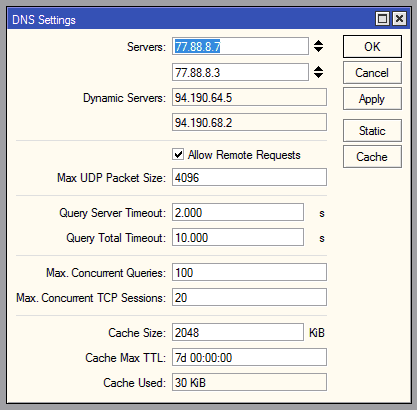The height and width of the screenshot is (410, 417).
Task: Edit the Max. Concurrent Queries field
Action: tap(249, 272)
